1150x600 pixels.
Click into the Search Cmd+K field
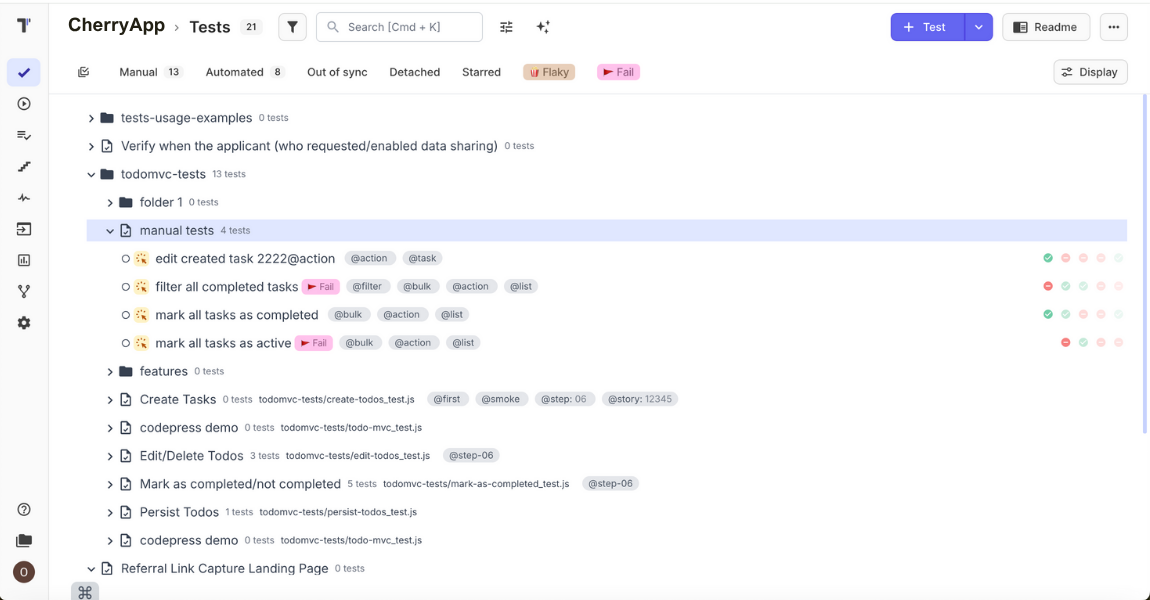coord(399,27)
